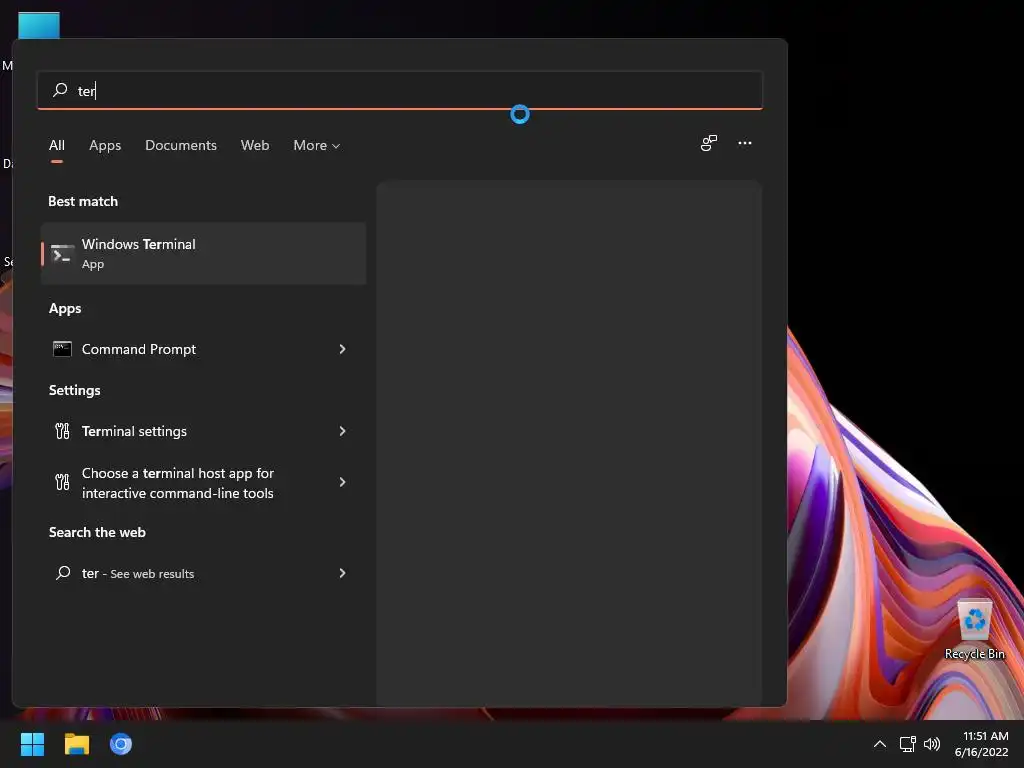The width and height of the screenshot is (1024, 768).
Task: Open File Explorer from the taskbar
Action: (x=76, y=744)
